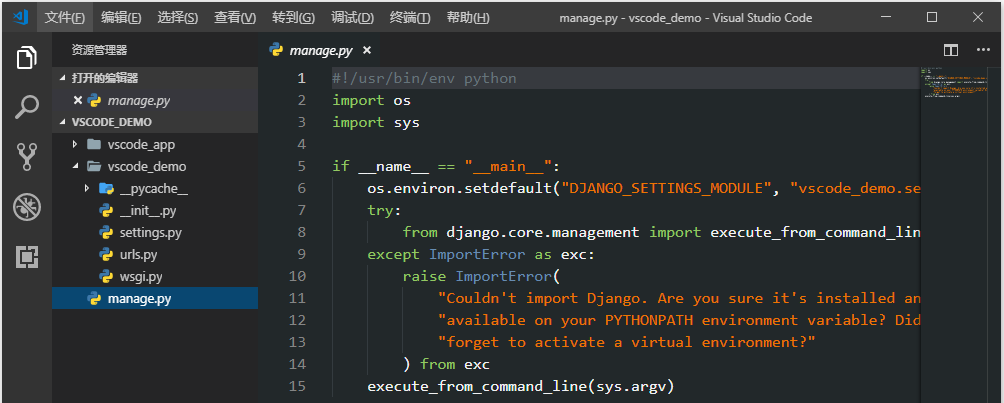Image resolution: width=1004 pixels, height=403 pixels.
Task: Open the Extensions view icon
Action: click(26, 257)
